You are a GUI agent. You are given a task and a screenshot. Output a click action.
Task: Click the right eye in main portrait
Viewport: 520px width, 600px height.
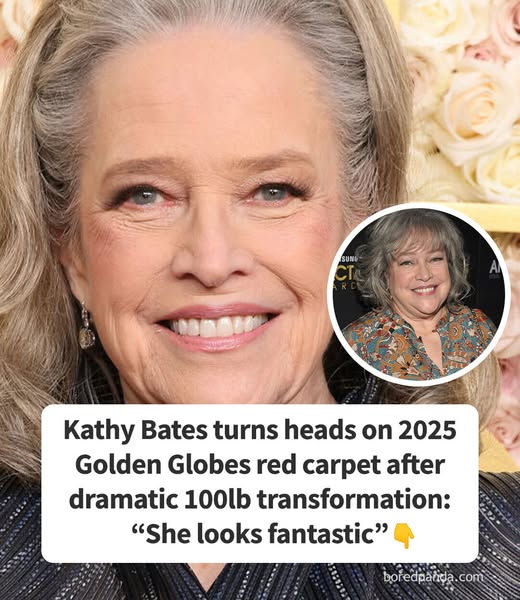pyautogui.click(x=272, y=191)
